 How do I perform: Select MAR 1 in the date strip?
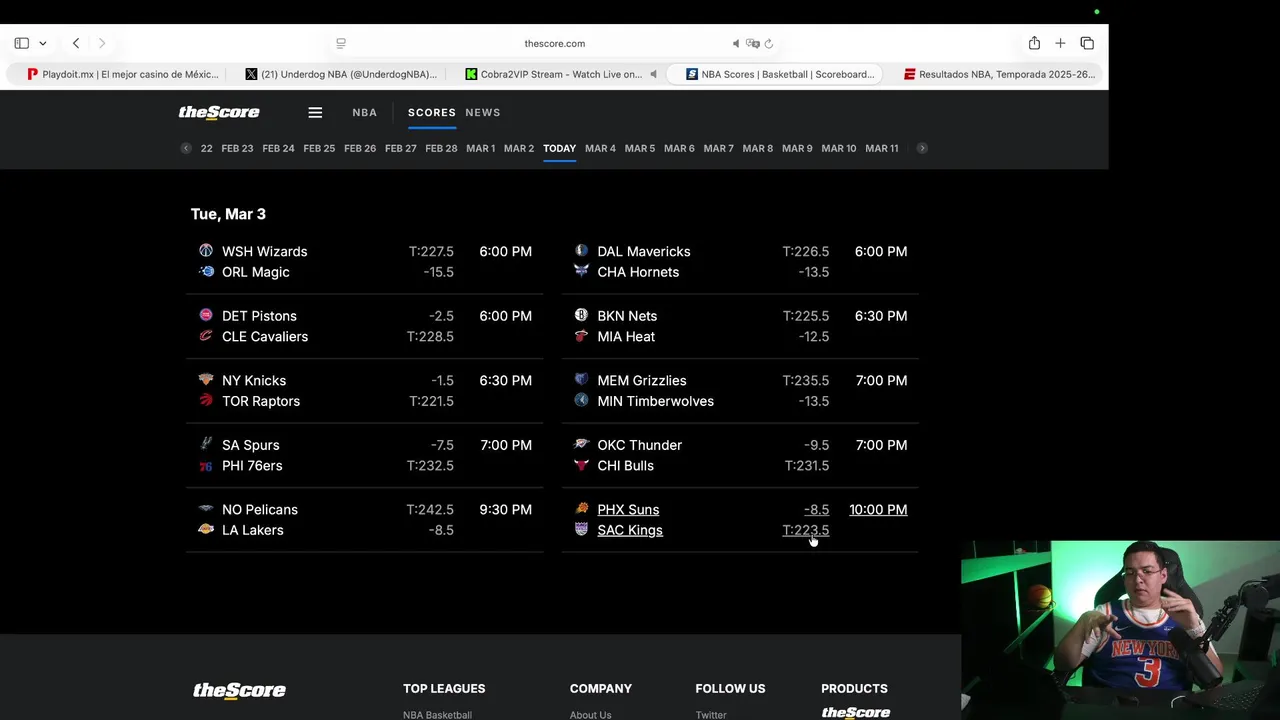(x=480, y=148)
